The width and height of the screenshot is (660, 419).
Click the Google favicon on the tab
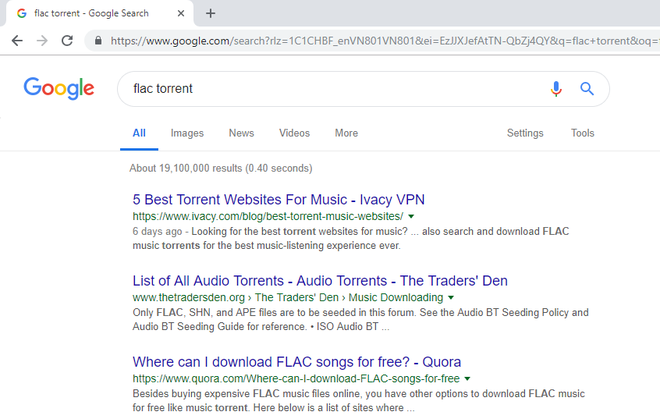click(x=21, y=13)
